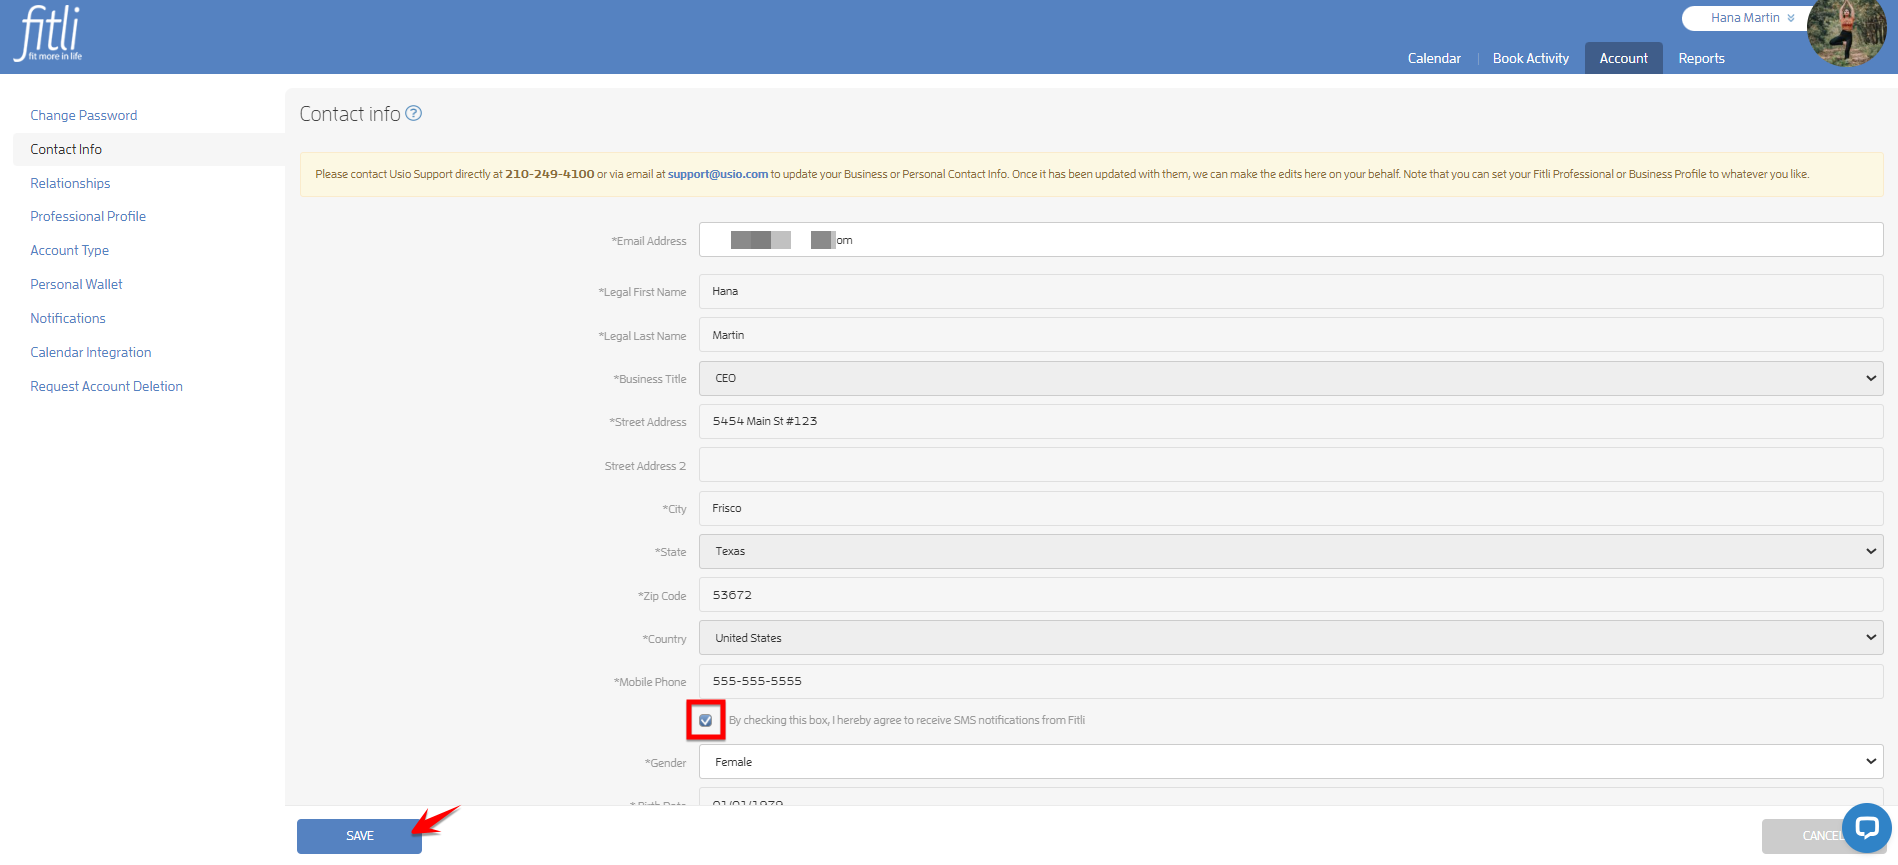Image resolution: width=1898 pixels, height=865 pixels.
Task: Open Change Password in sidebar
Action: [x=84, y=115]
